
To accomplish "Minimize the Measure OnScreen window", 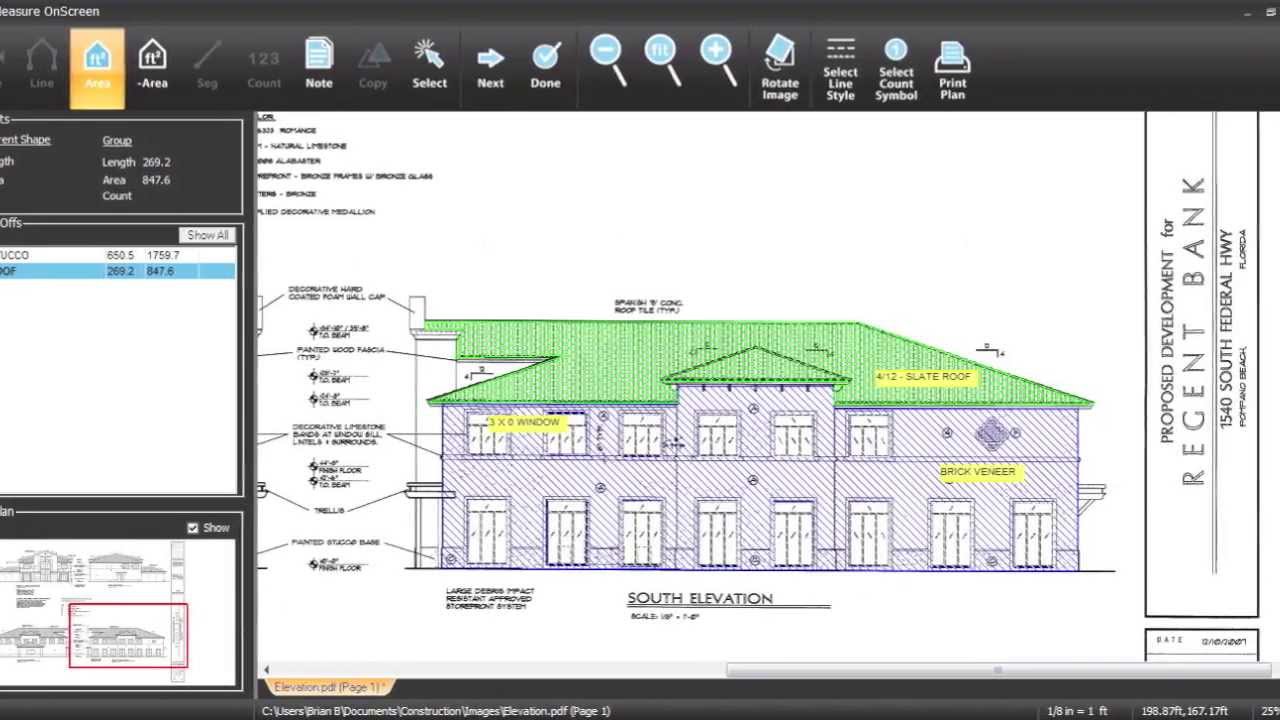I will pos(1246,12).
